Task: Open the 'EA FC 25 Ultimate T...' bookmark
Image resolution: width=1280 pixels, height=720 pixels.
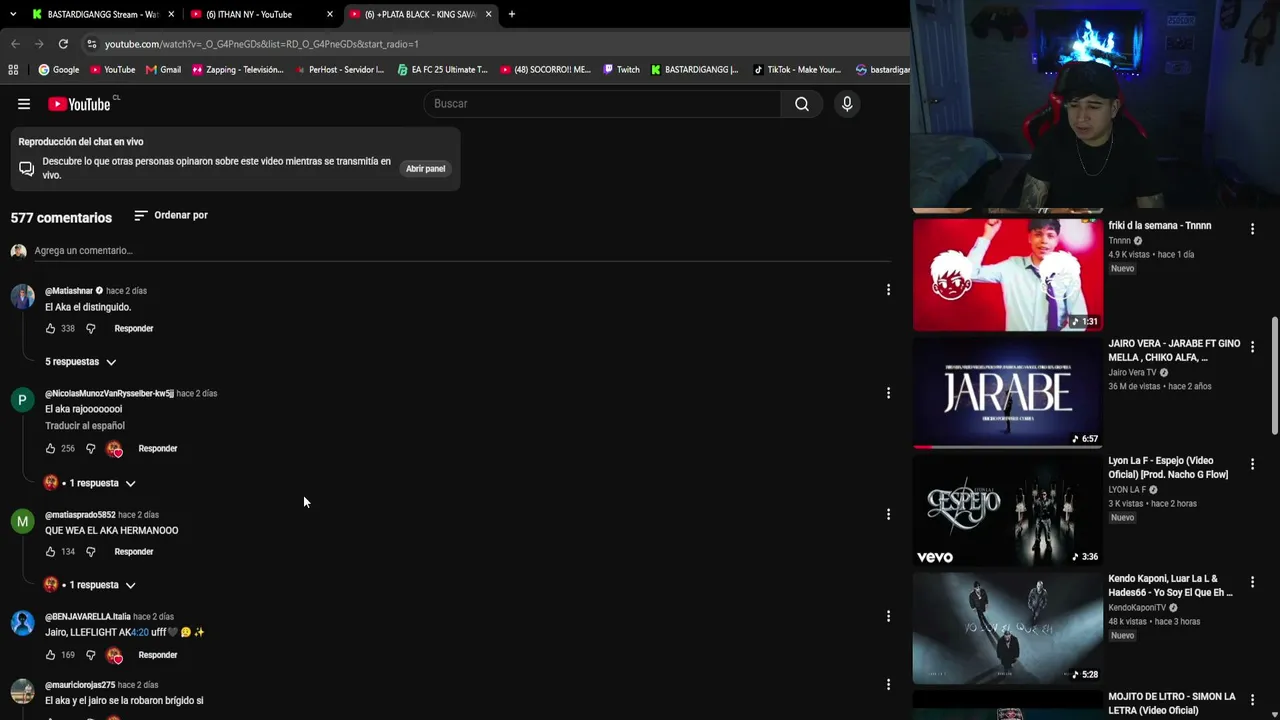Action: pos(442,70)
